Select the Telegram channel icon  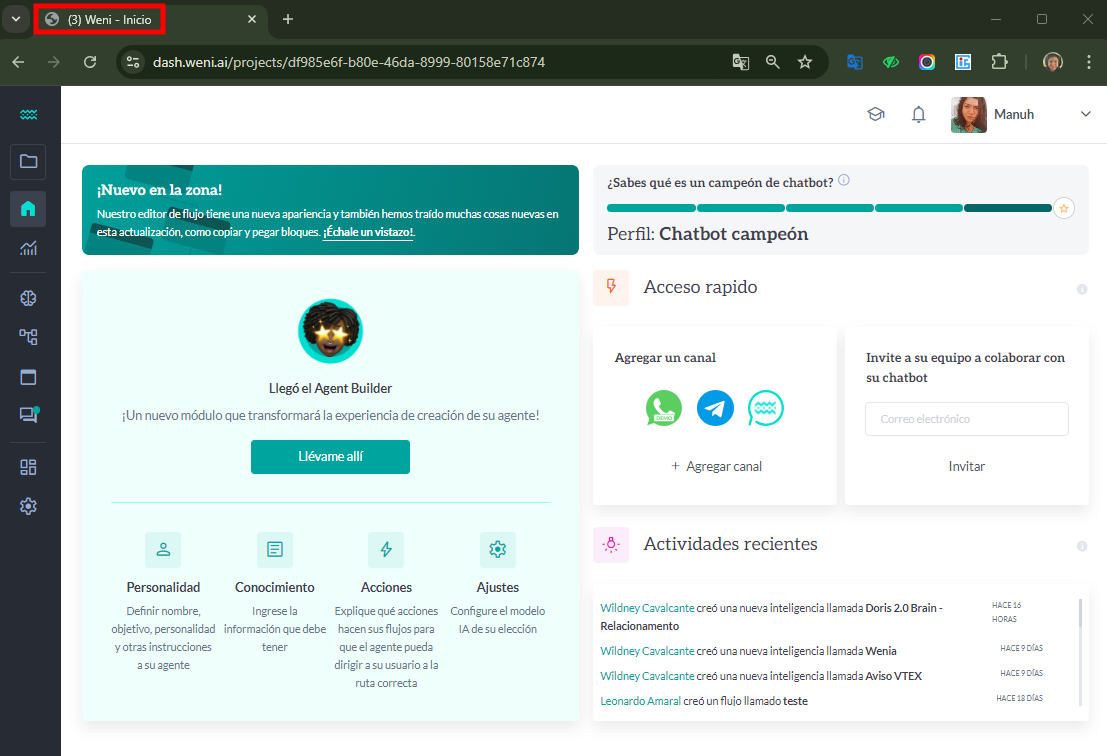point(714,408)
